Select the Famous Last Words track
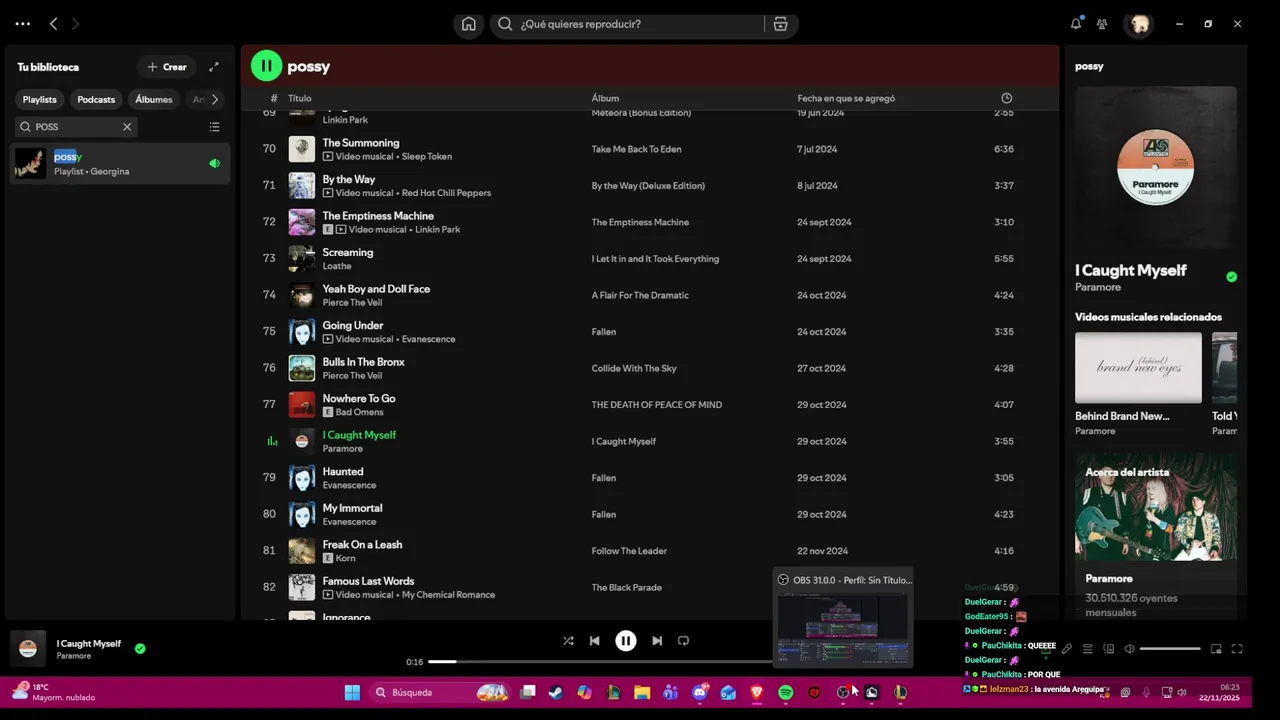This screenshot has height=720, width=1280. [x=649, y=588]
